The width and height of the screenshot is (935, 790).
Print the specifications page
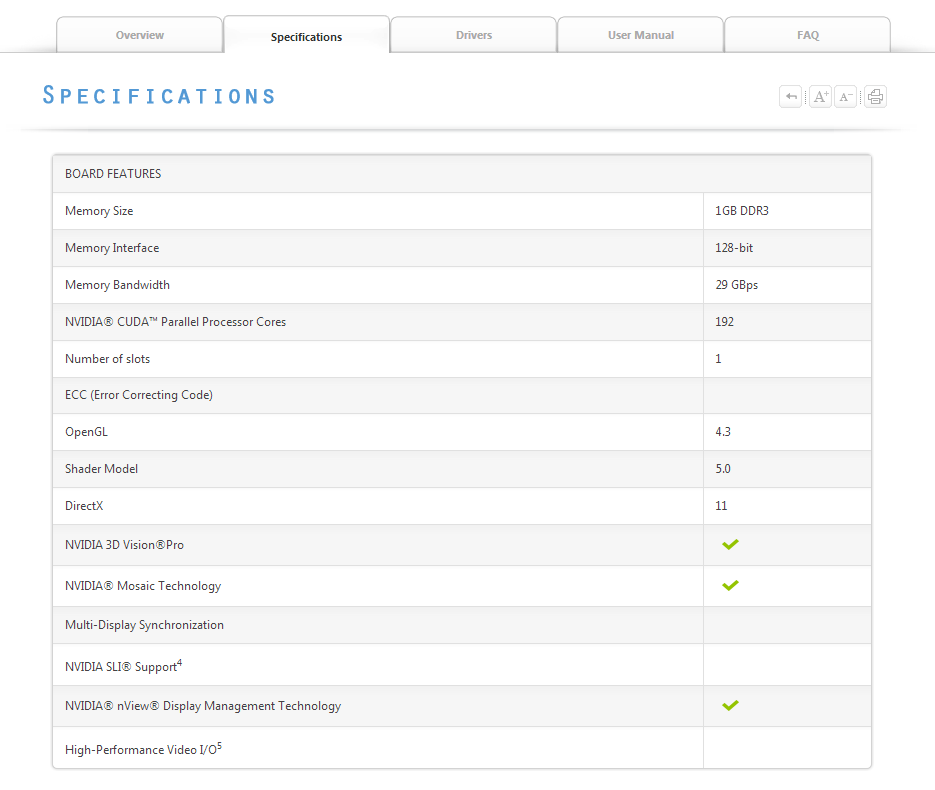coord(876,97)
